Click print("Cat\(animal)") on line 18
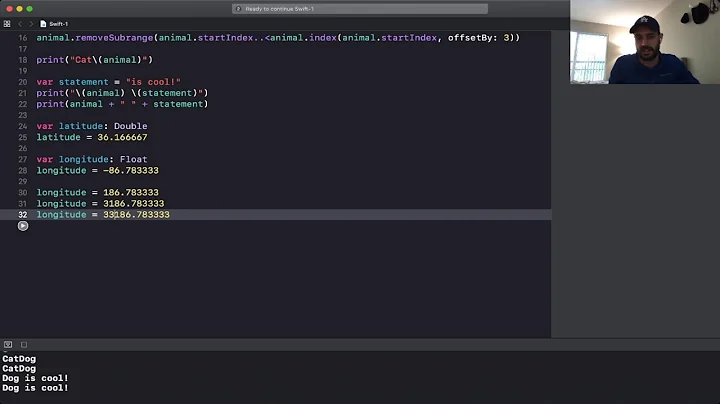Viewport: 720px width, 404px height. (x=95, y=60)
